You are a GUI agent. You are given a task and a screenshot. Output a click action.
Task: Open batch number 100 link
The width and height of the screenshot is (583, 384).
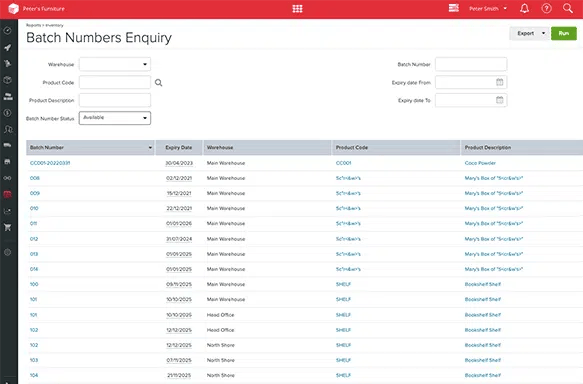click(x=34, y=284)
